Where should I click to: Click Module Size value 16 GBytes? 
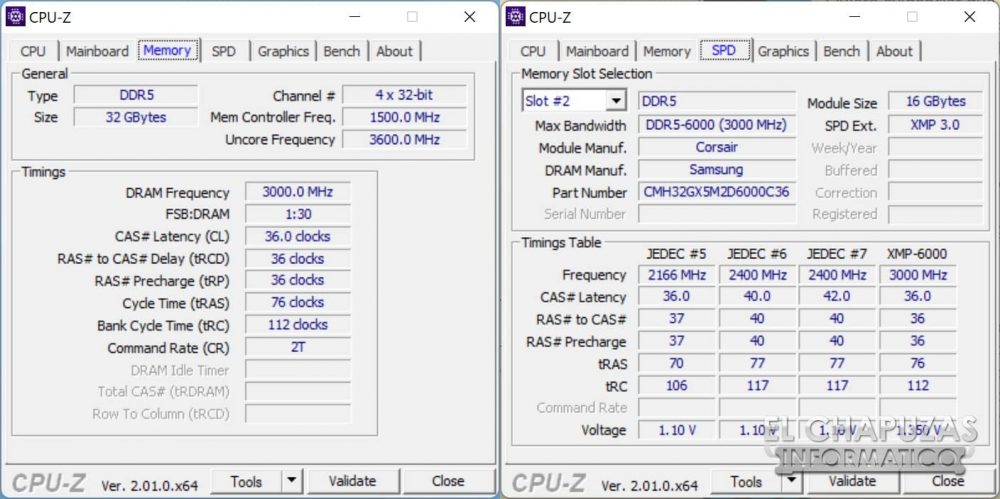tap(935, 101)
